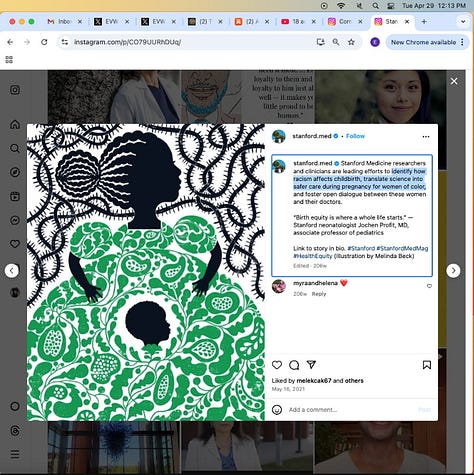Go back in Chrome
The height and width of the screenshot is (475, 474).
point(10,42)
